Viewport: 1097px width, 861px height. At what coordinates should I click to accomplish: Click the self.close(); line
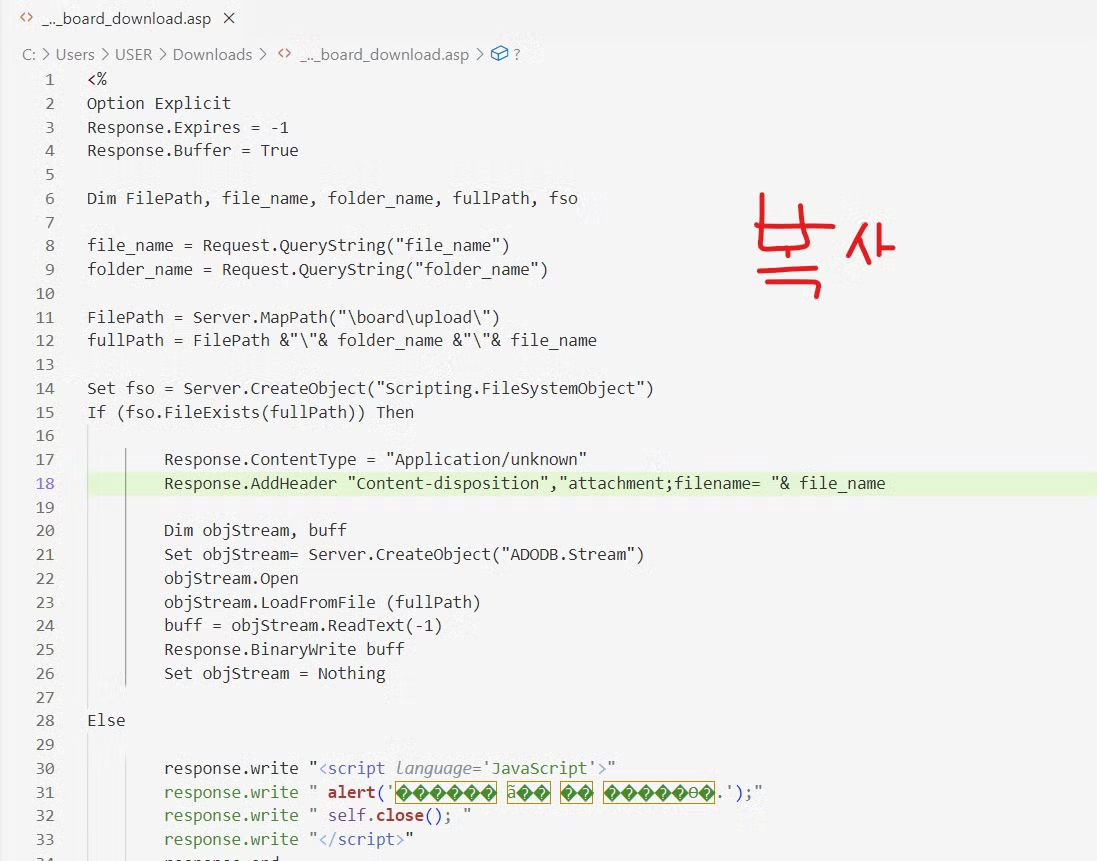coord(318,816)
